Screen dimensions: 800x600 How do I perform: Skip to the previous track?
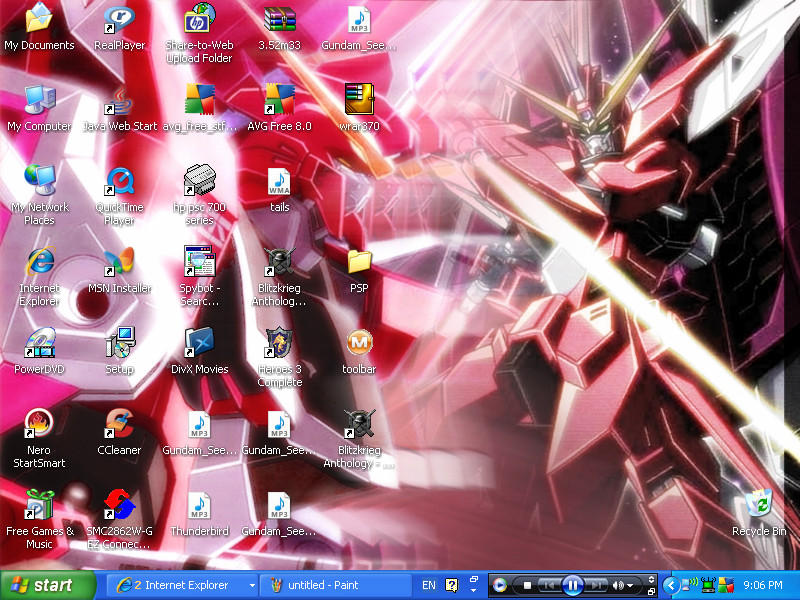click(549, 585)
